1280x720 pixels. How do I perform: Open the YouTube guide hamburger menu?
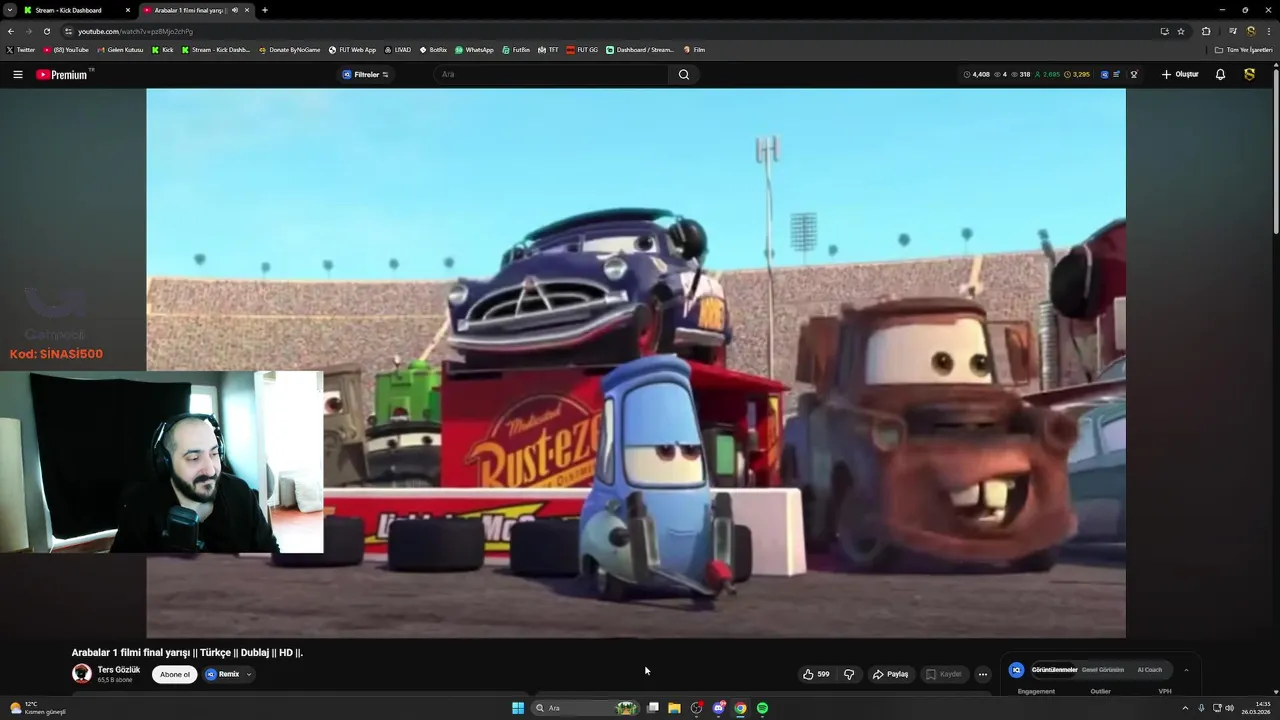[17, 74]
